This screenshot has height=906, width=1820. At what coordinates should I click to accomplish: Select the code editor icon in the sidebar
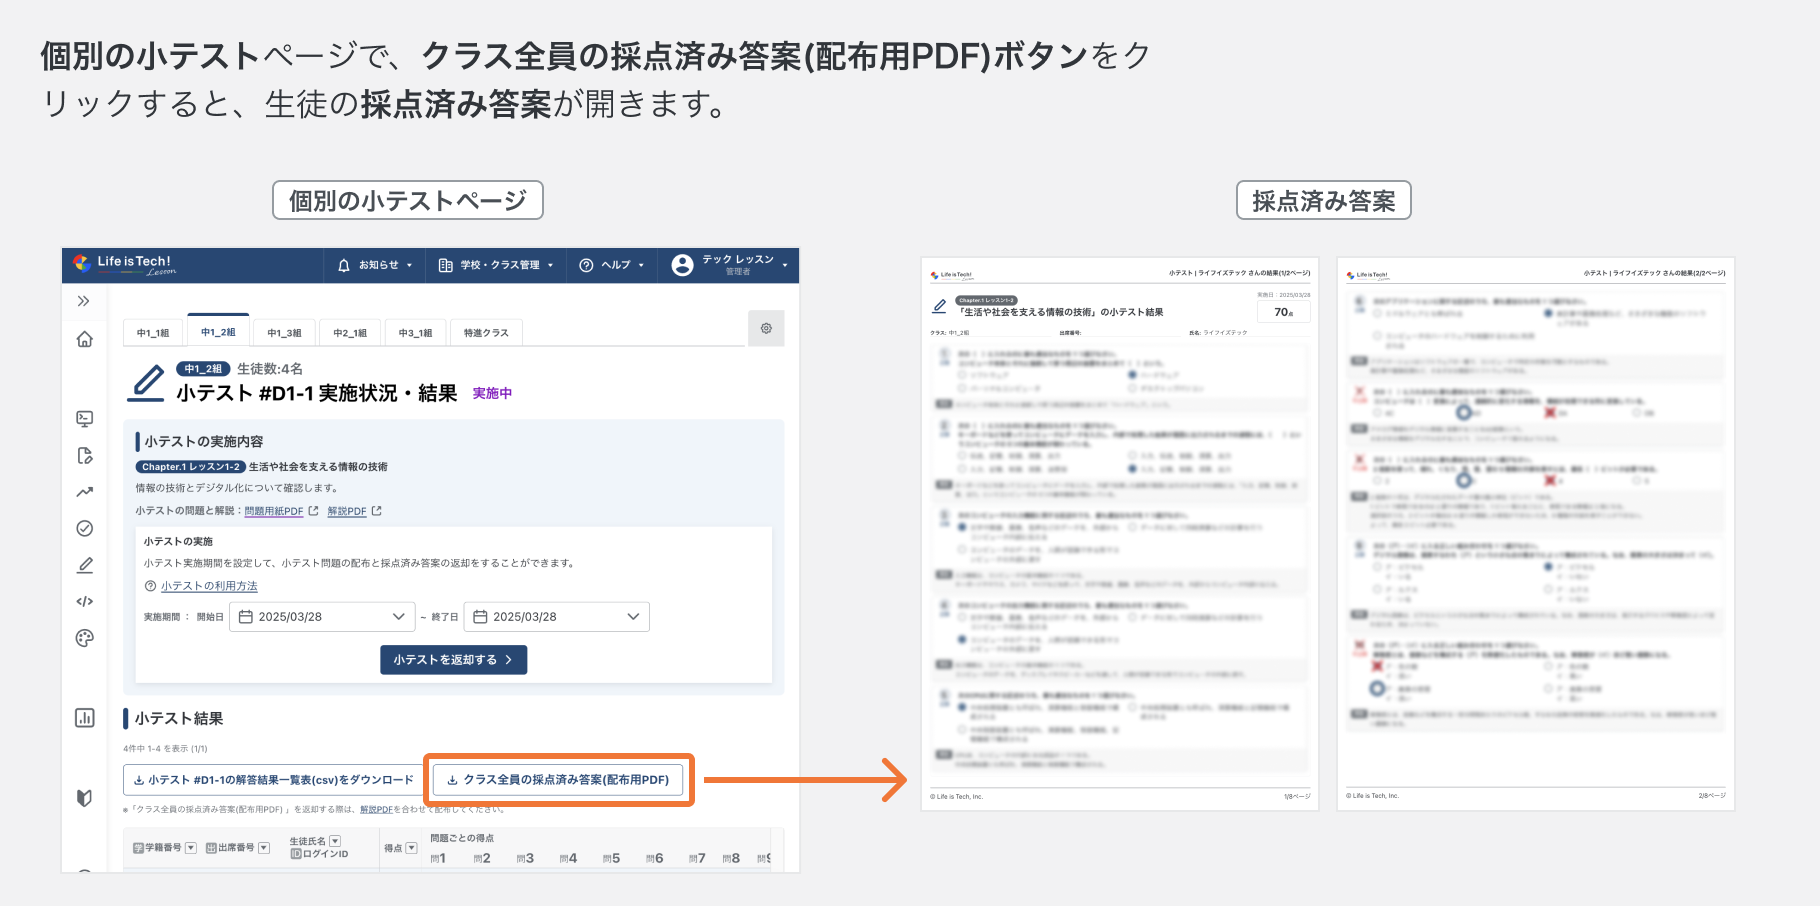click(84, 601)
